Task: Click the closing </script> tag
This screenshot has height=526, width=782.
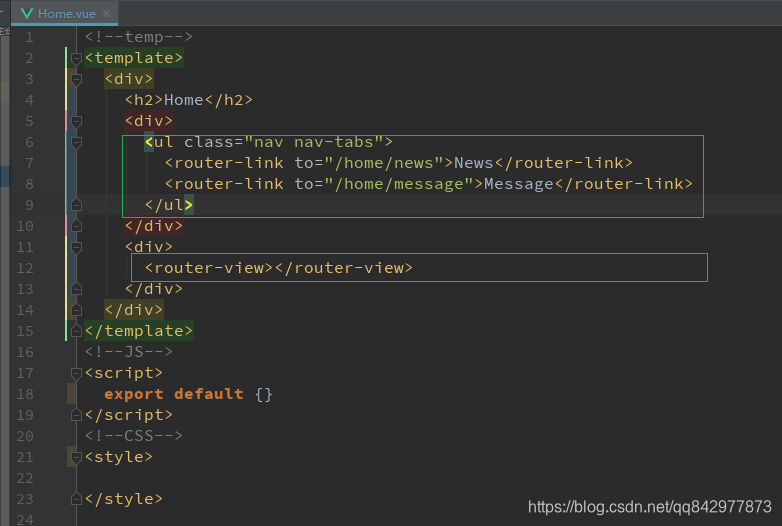Action: click(x=129, y=415)
